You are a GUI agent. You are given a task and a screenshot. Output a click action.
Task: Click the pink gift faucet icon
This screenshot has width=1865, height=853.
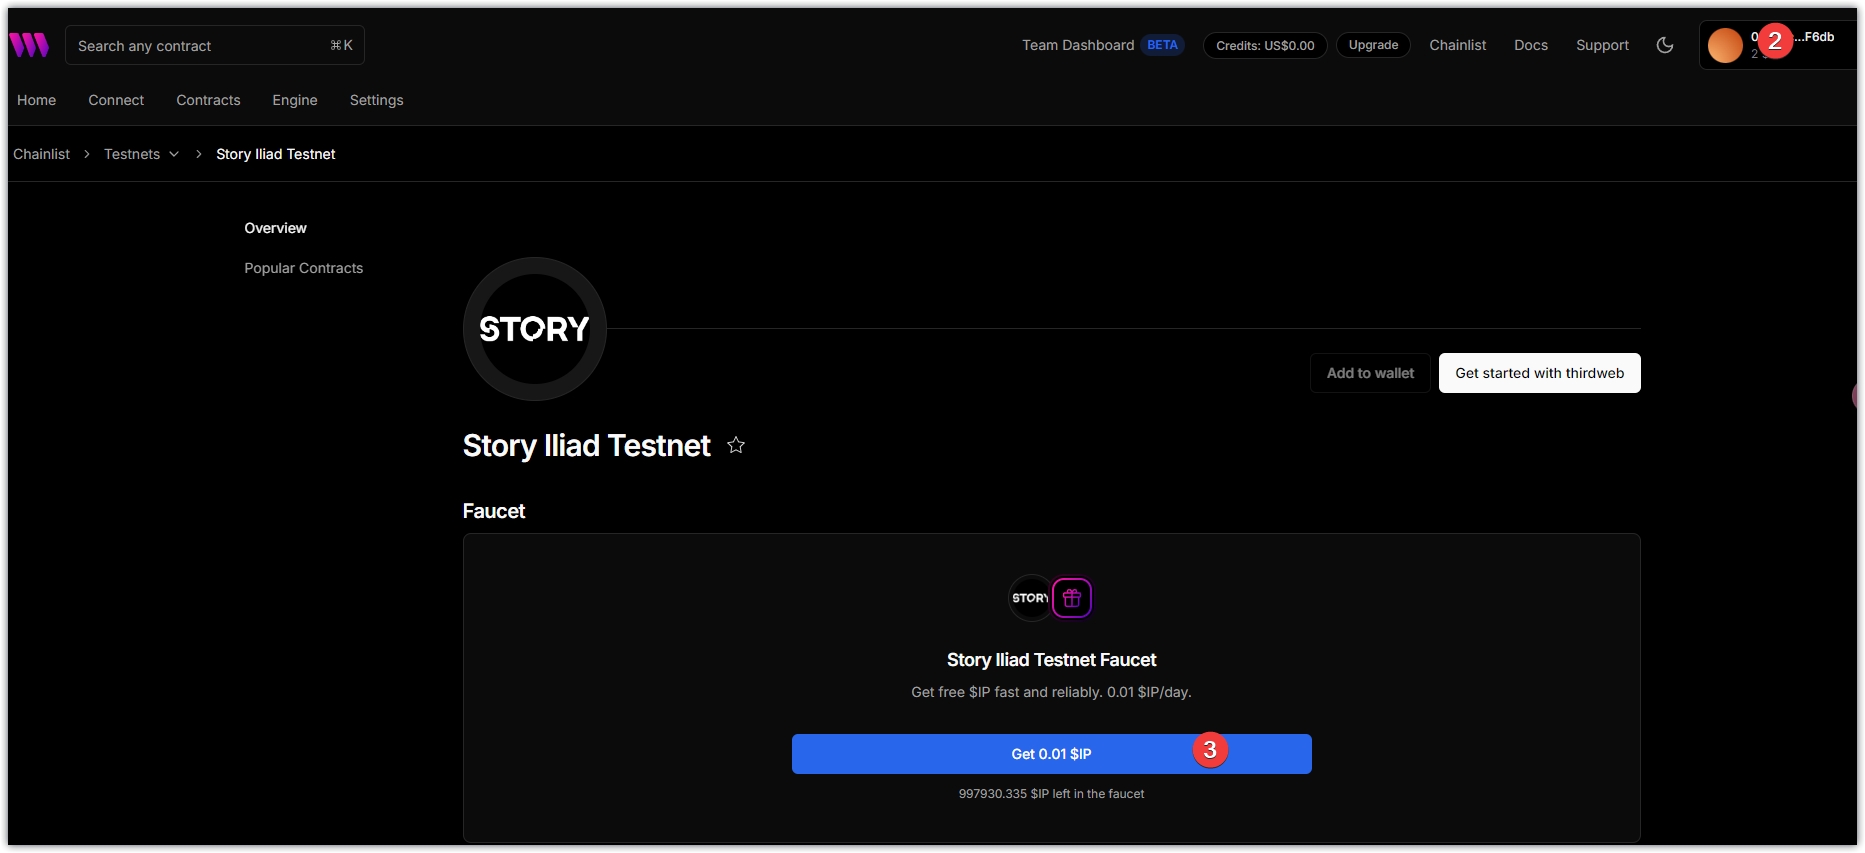(1072, 598)
